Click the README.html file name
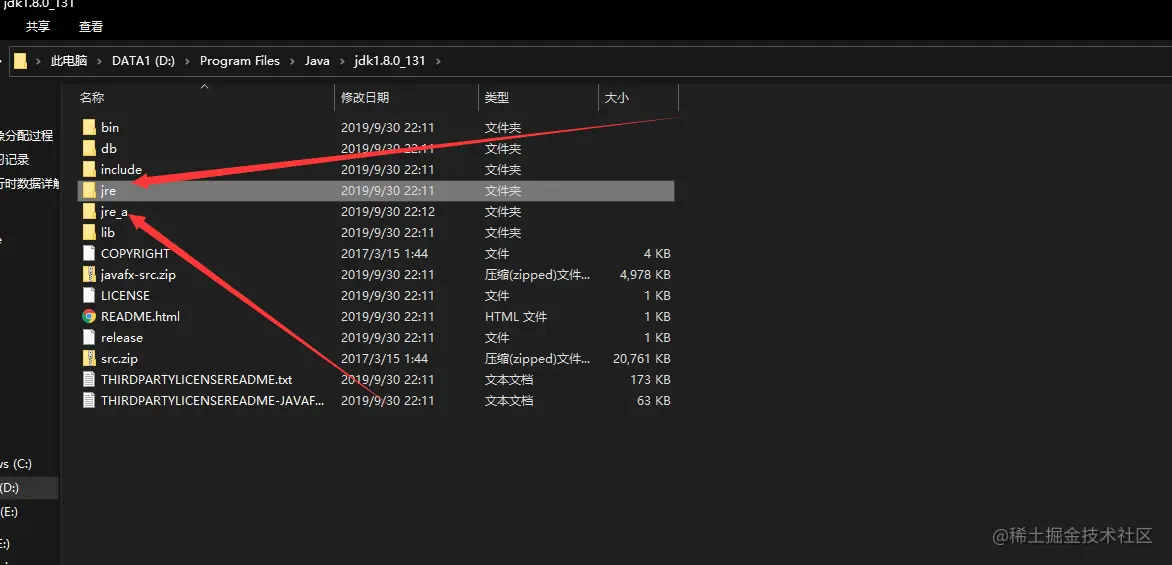The height and width of the screenshot is (565, 1172). pyautogui.click(x=141, y=316)
